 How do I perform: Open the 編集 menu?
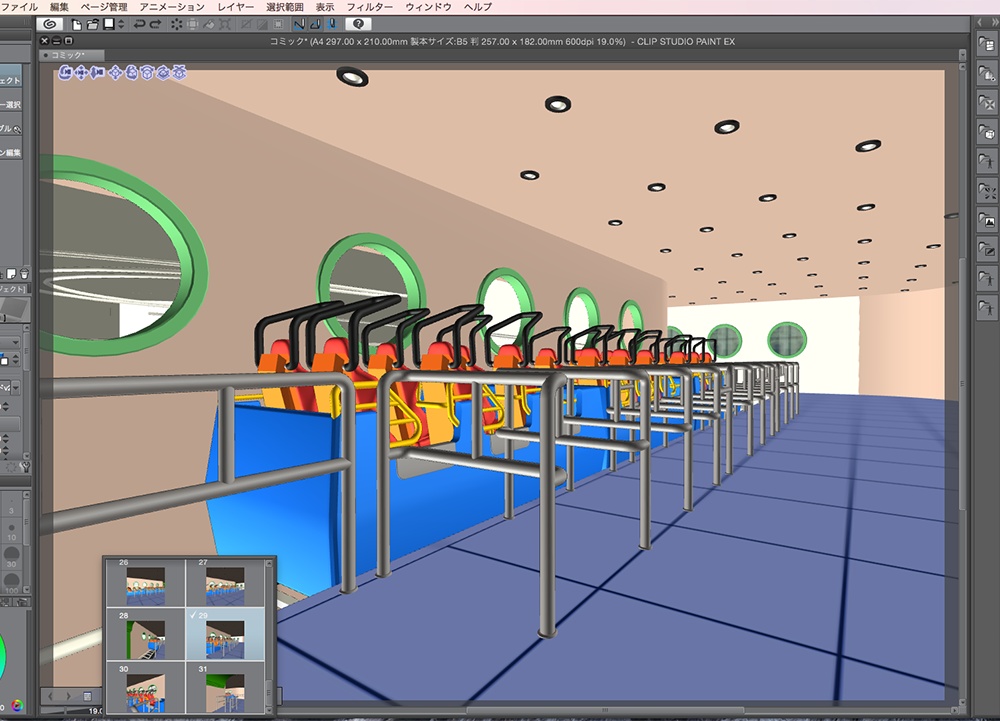tap(59, 7)
